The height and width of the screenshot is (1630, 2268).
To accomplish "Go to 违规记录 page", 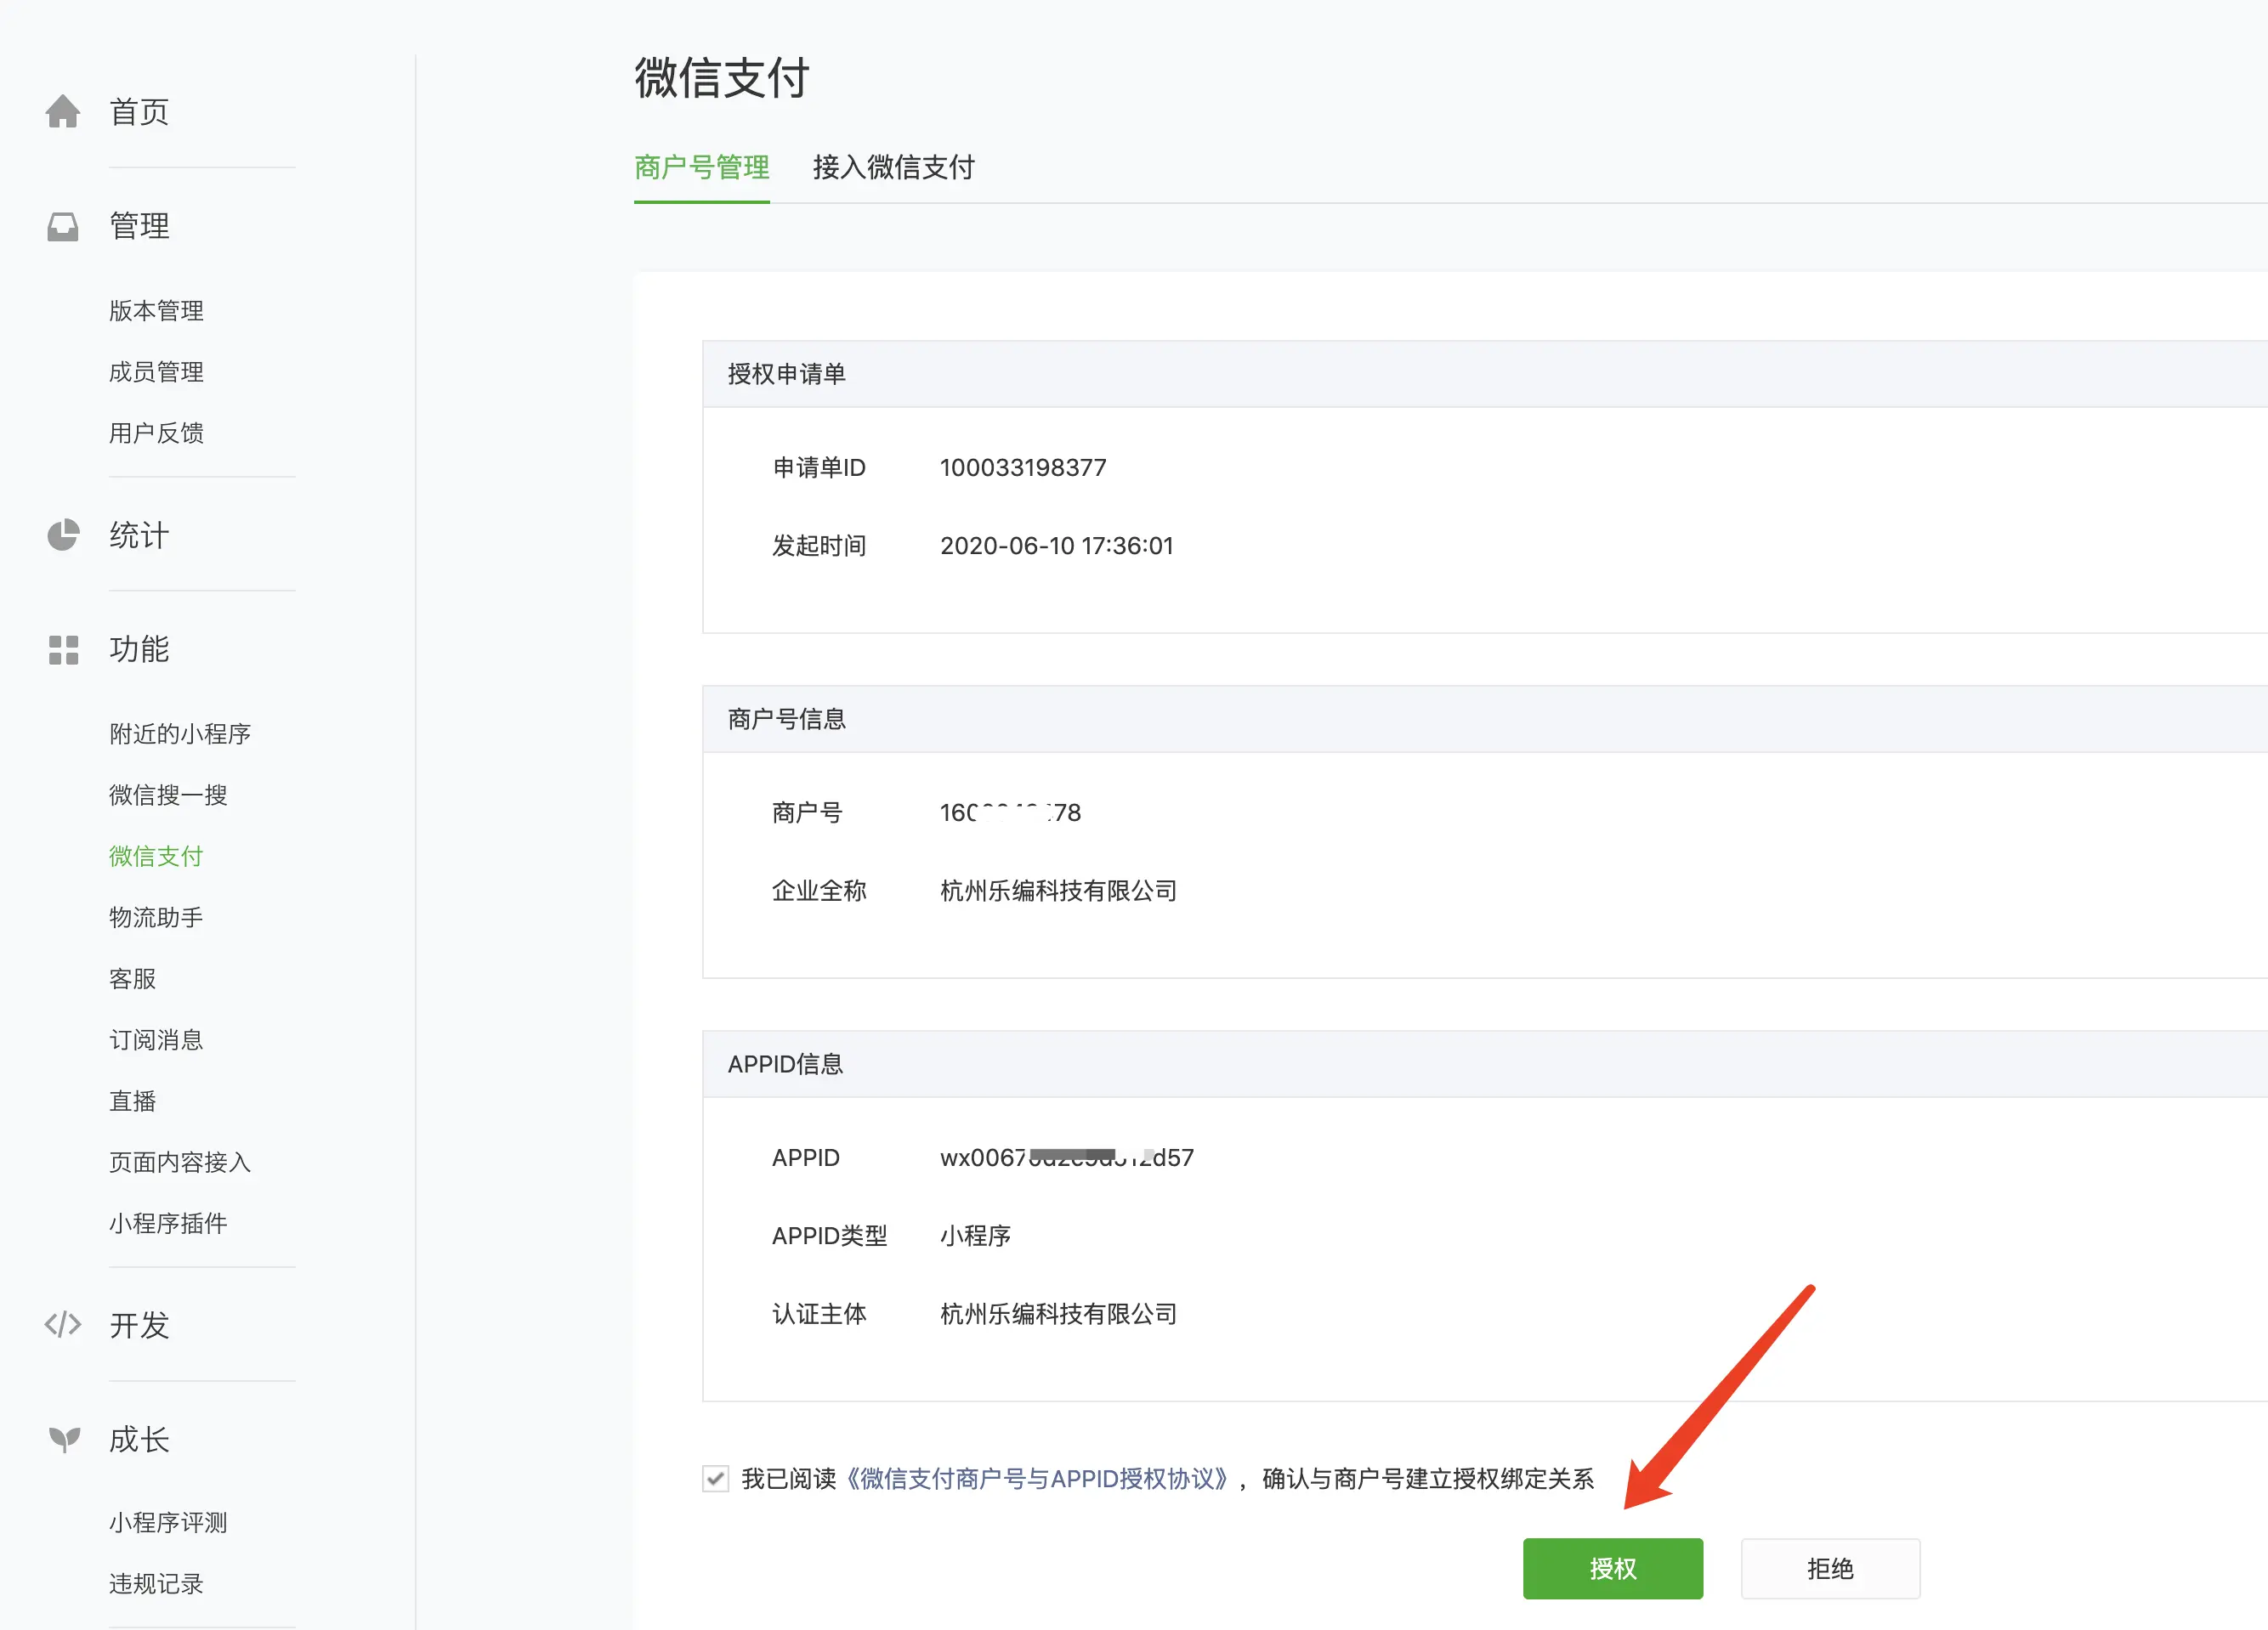I will tap(156, 1584).
